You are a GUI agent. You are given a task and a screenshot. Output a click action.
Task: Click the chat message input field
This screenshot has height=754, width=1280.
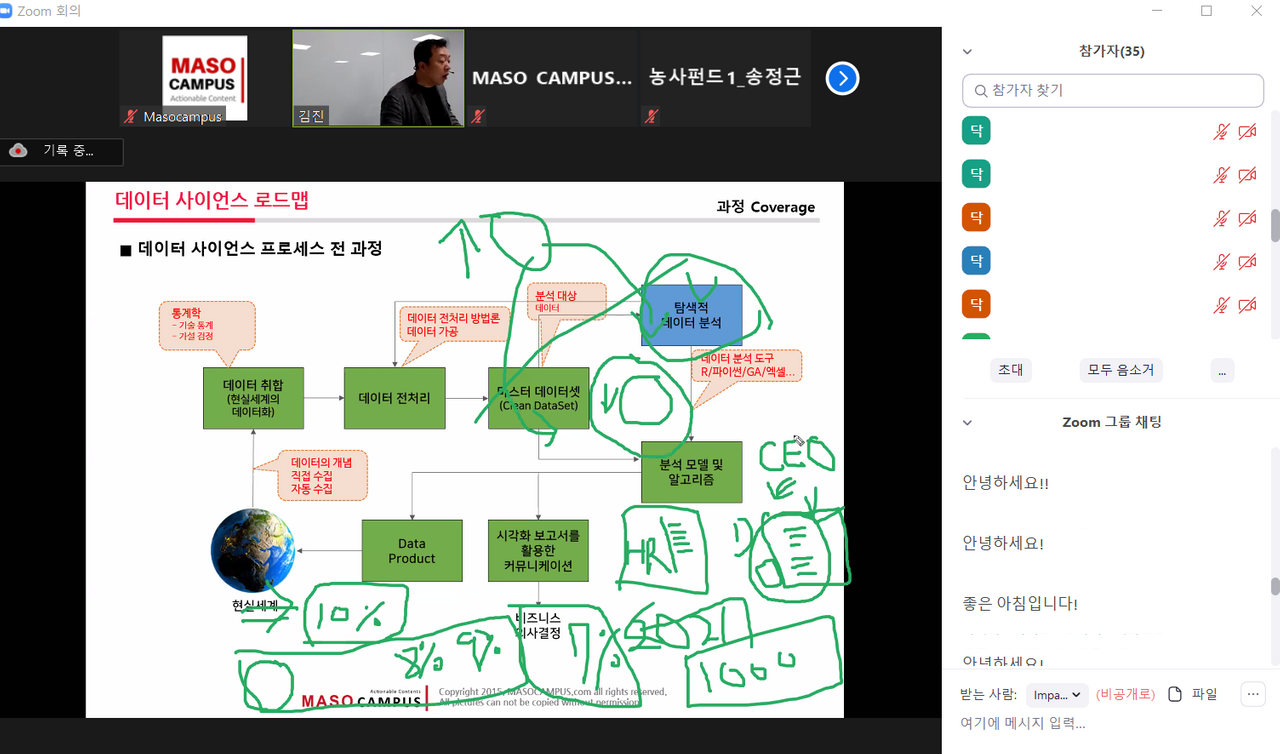point(1100,723)
